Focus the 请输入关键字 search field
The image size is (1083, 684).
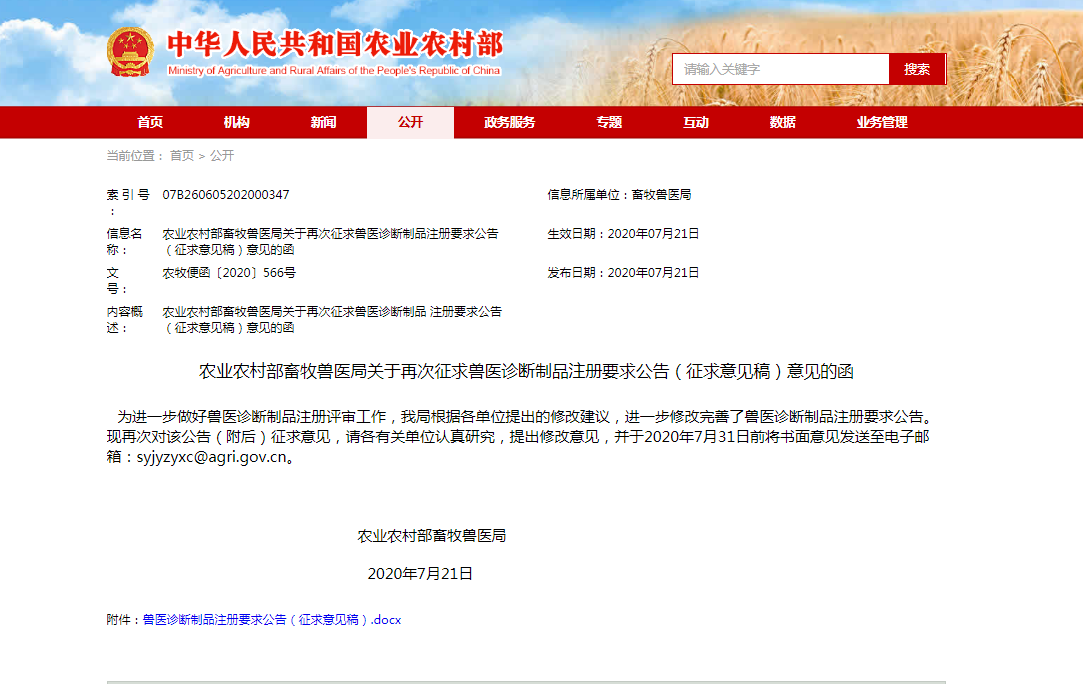pos(780,69)
